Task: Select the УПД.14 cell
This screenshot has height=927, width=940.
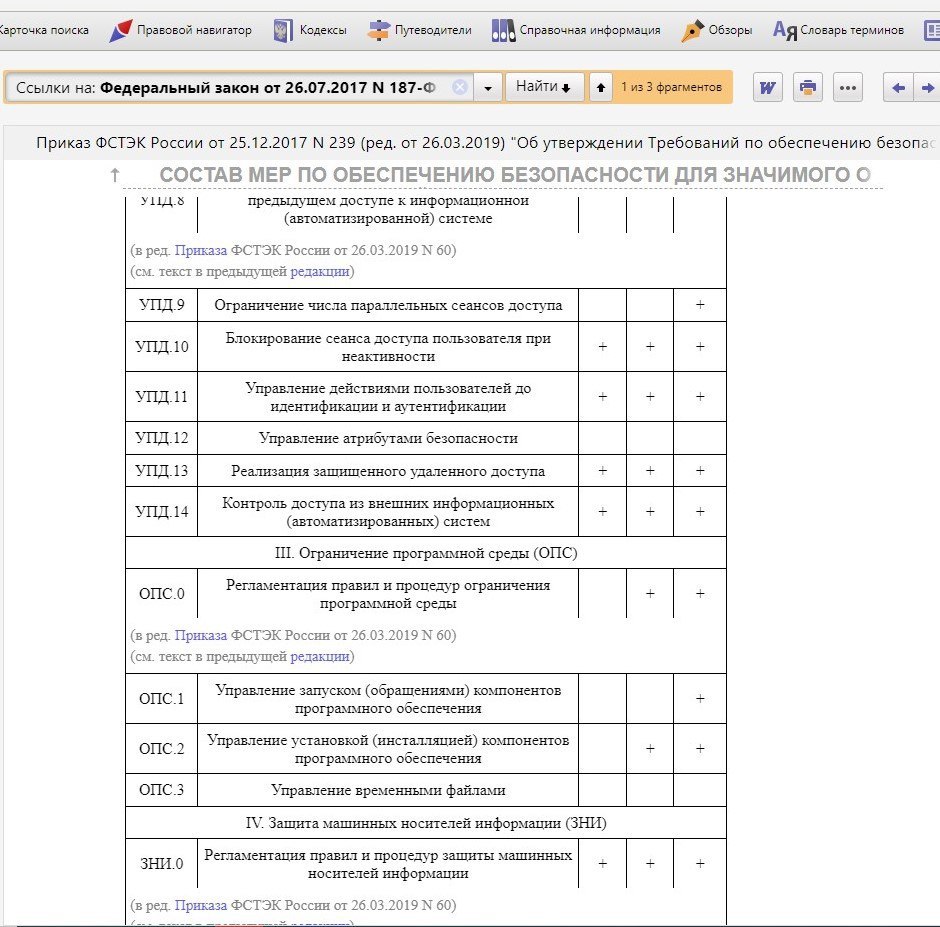Action: (x=162, y=511)
